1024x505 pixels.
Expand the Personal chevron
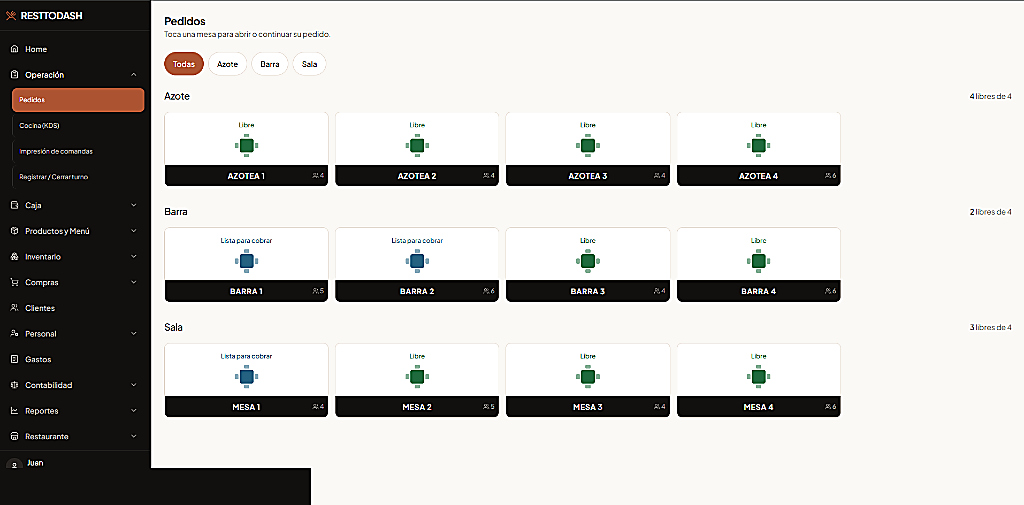(134, 334)
